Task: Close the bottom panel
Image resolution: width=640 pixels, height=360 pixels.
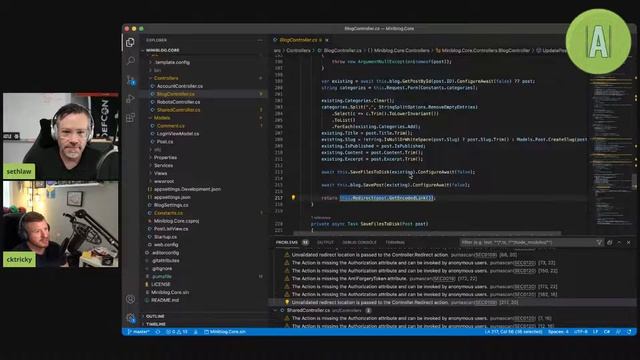Action: tap(629, 242)
